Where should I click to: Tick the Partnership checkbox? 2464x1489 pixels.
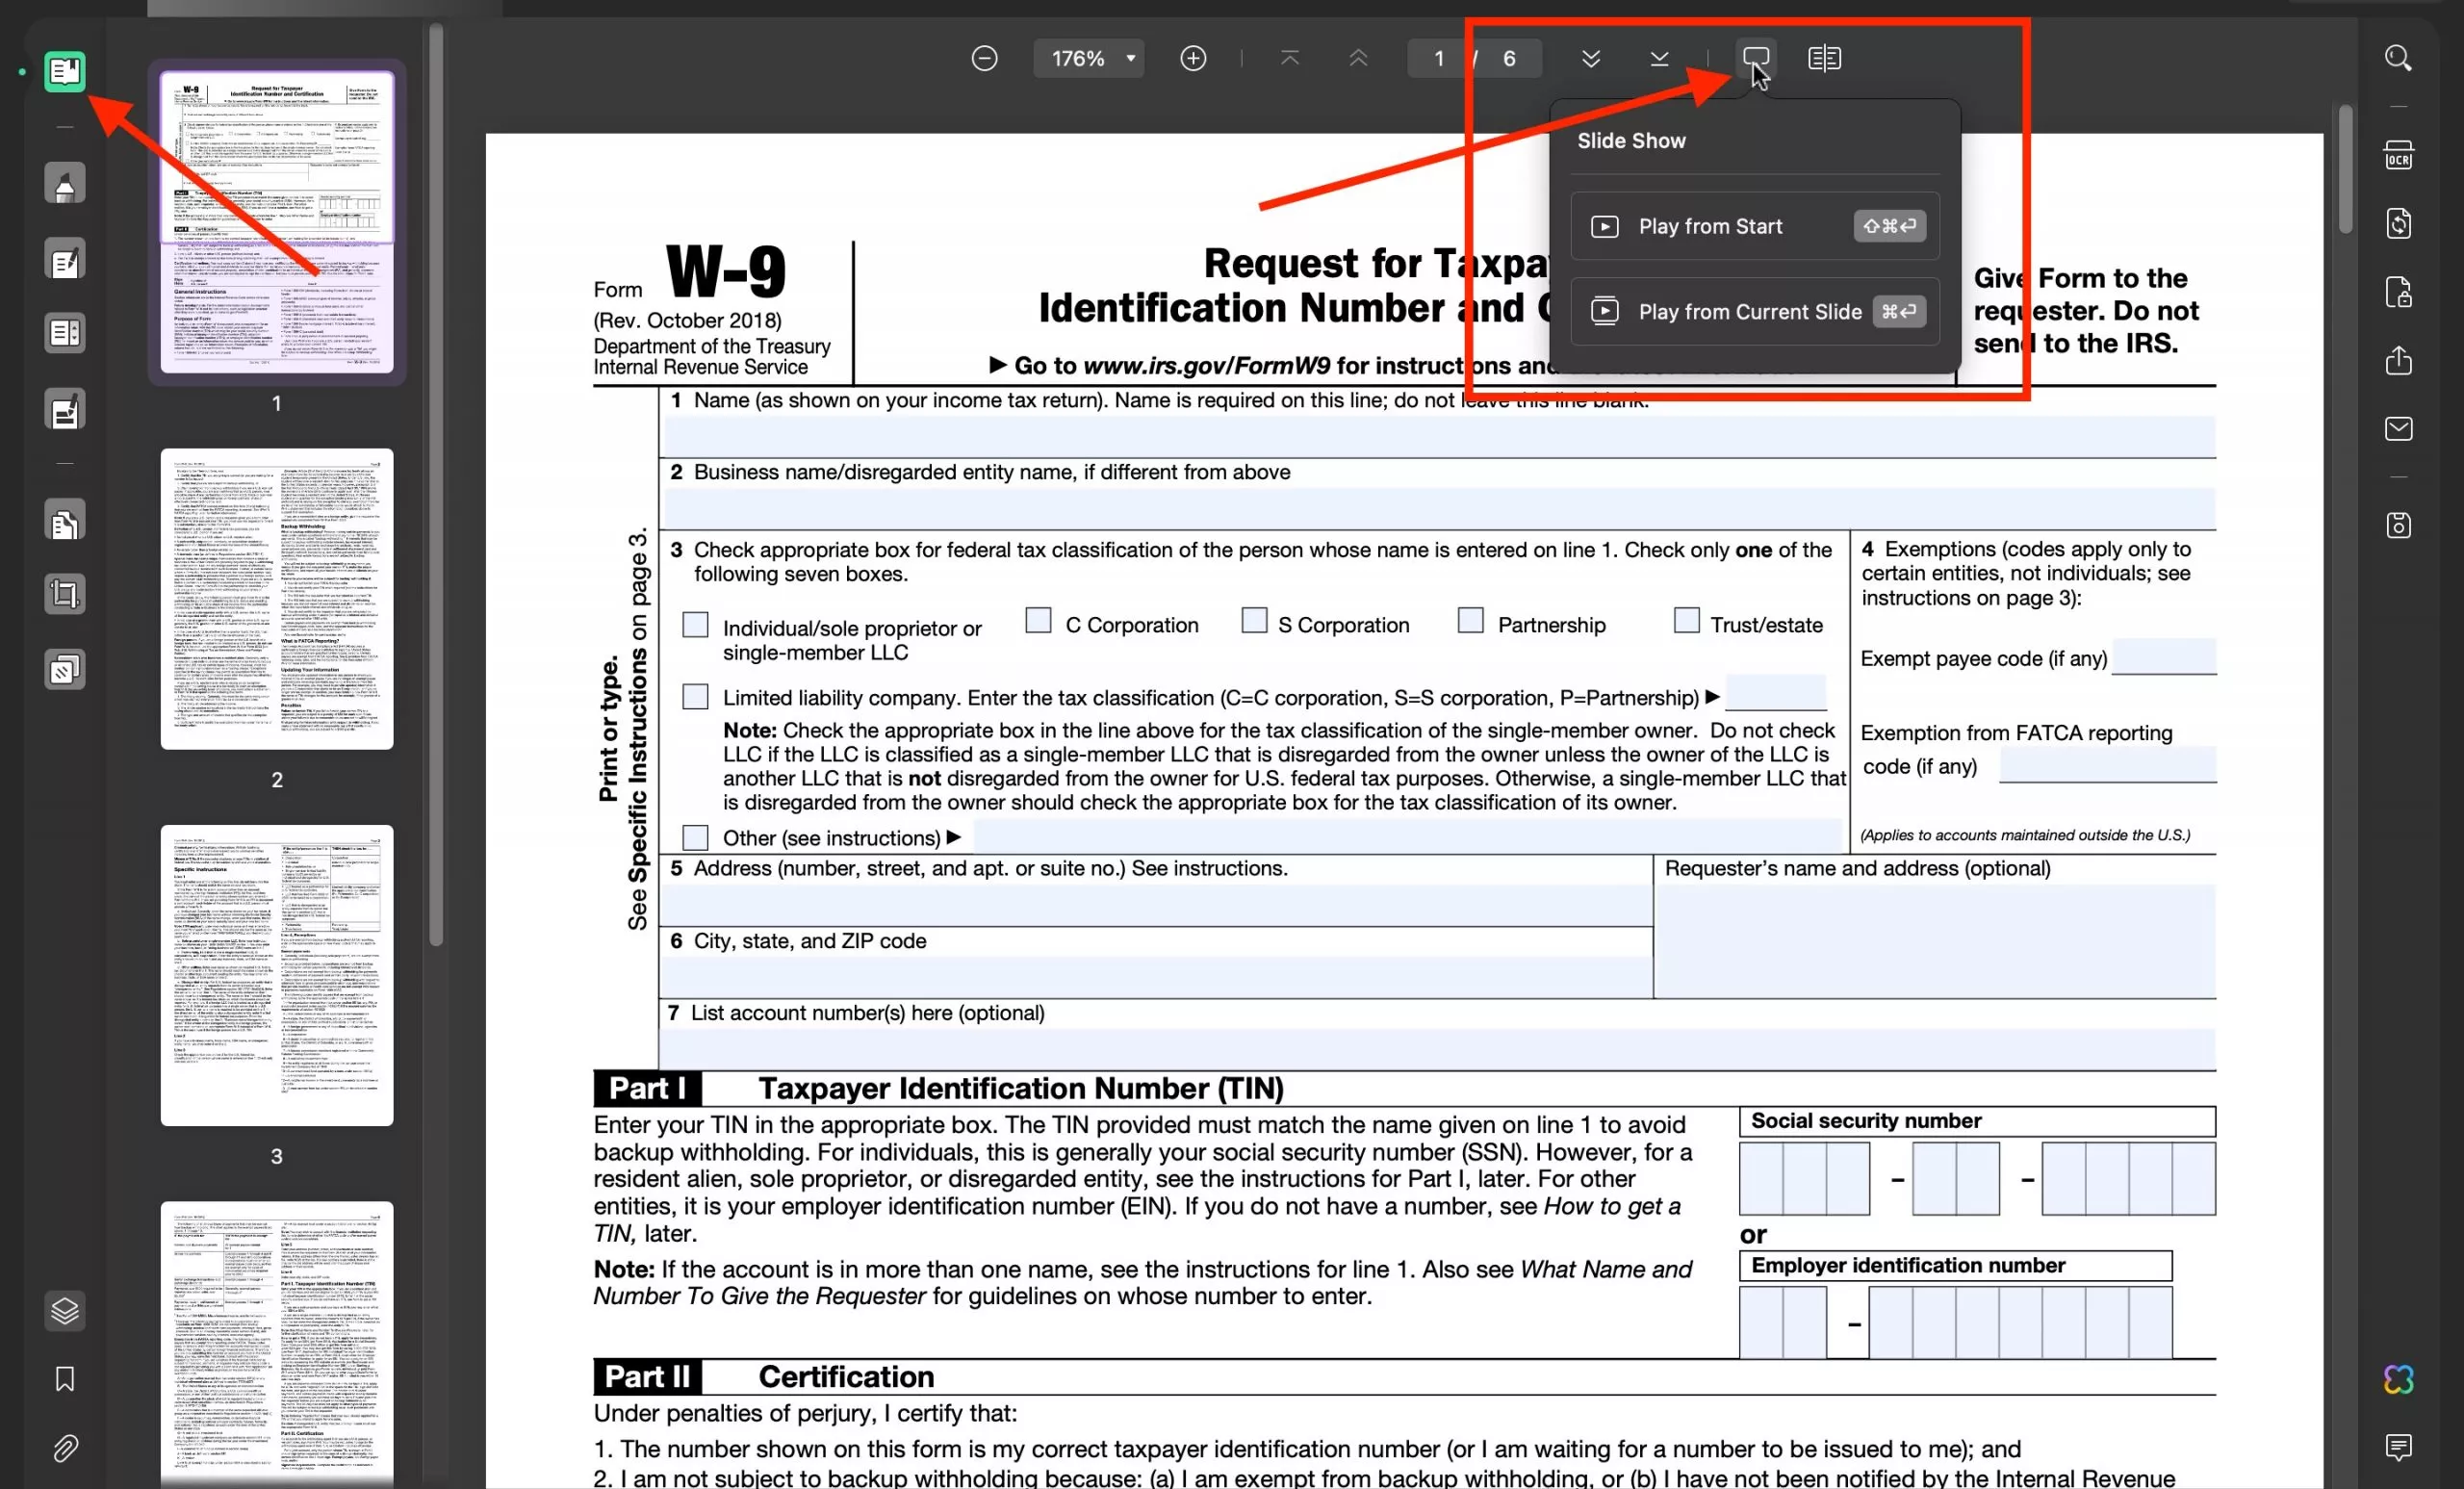pos(1470,621)
